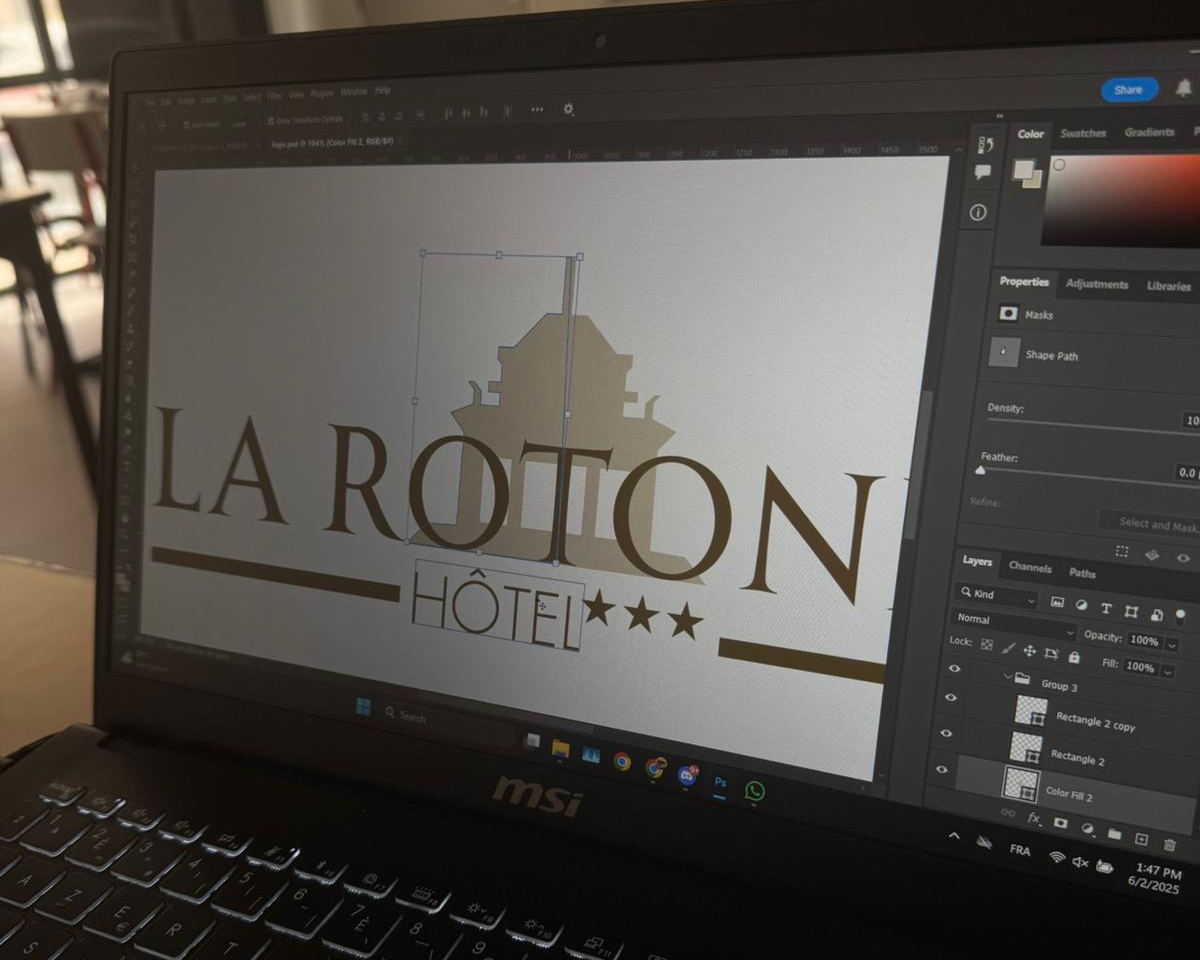Image resolution: width=1200 pixels, height=960 pixels.
Task: Open the workspace settings gear icon
Action: (x=569, y=109)
